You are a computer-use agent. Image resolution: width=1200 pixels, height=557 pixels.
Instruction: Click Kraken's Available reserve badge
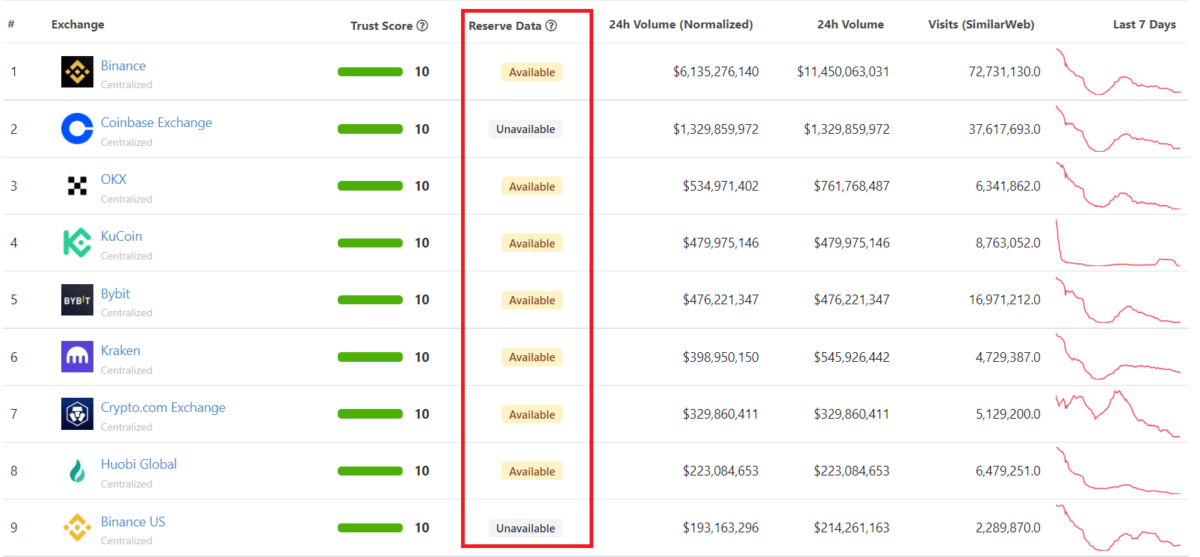tap(532, 357)
